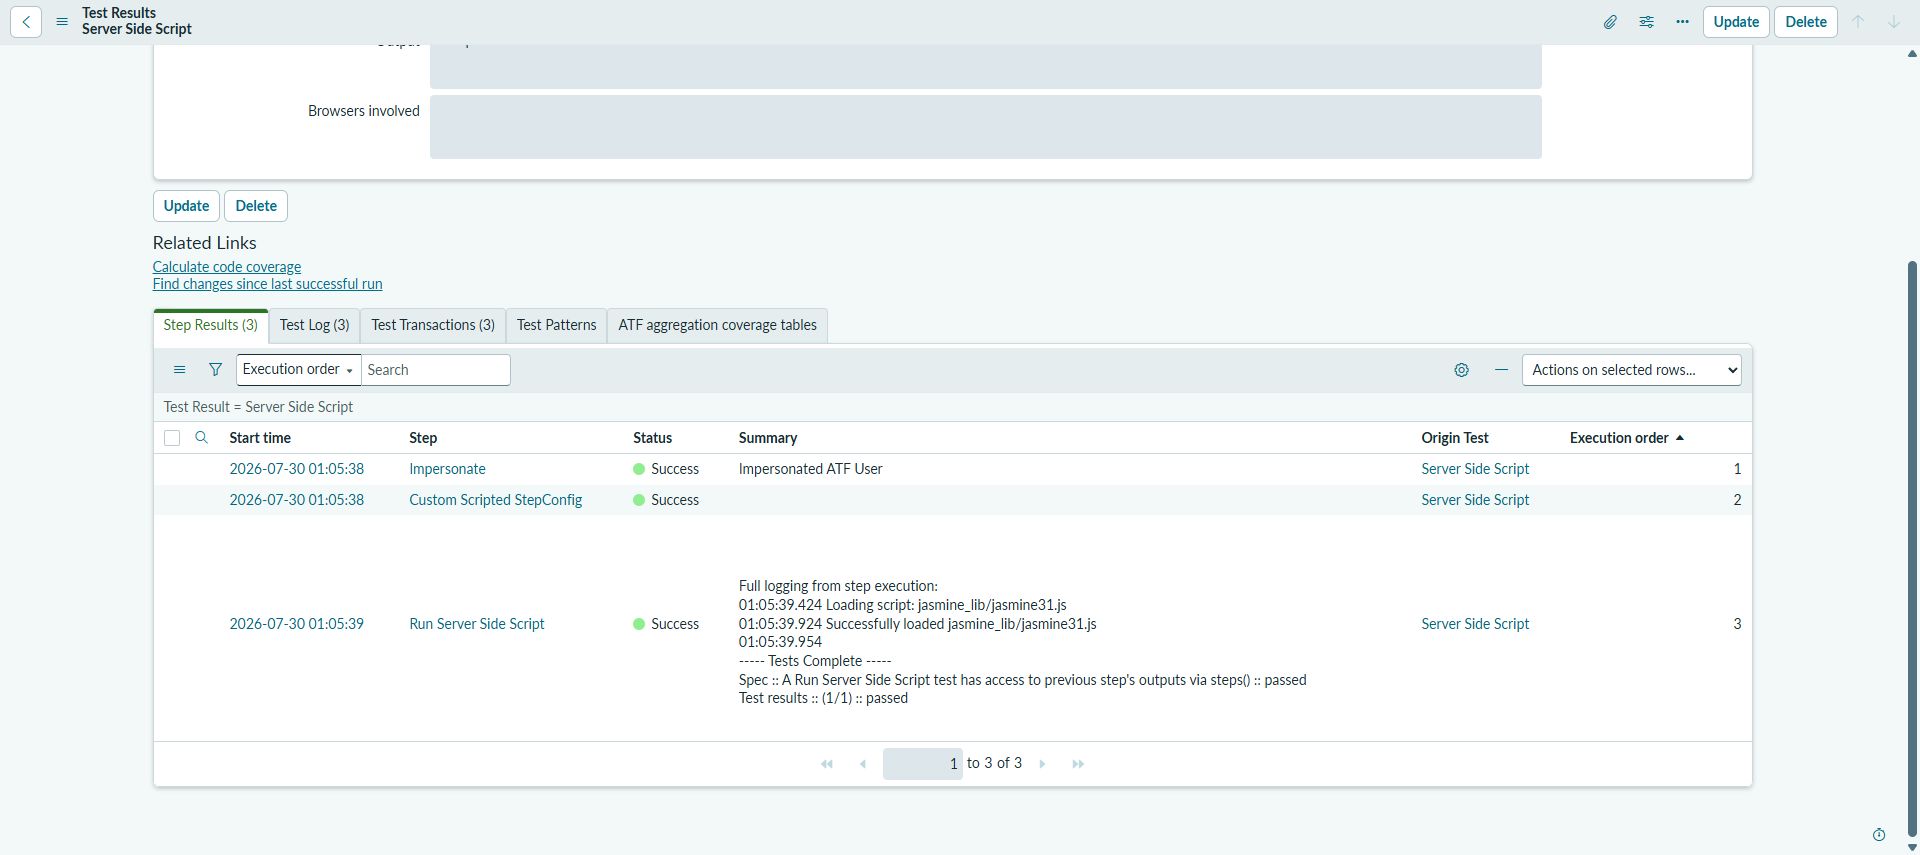This screenshot has width=1920, height=855.
Task: Switch to the Test Log tab
Action: tap(314, 325)
